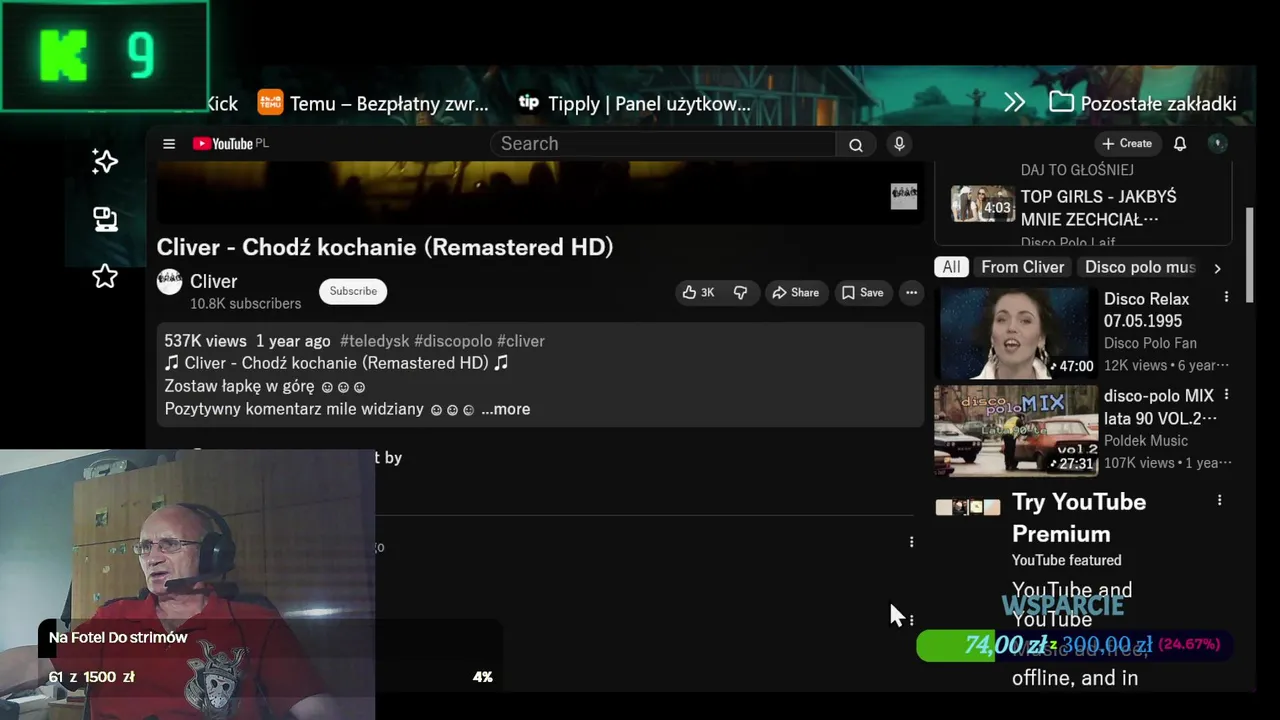Open the notifications bell
Viewport: 1280px width, 720px height.
1180,144
